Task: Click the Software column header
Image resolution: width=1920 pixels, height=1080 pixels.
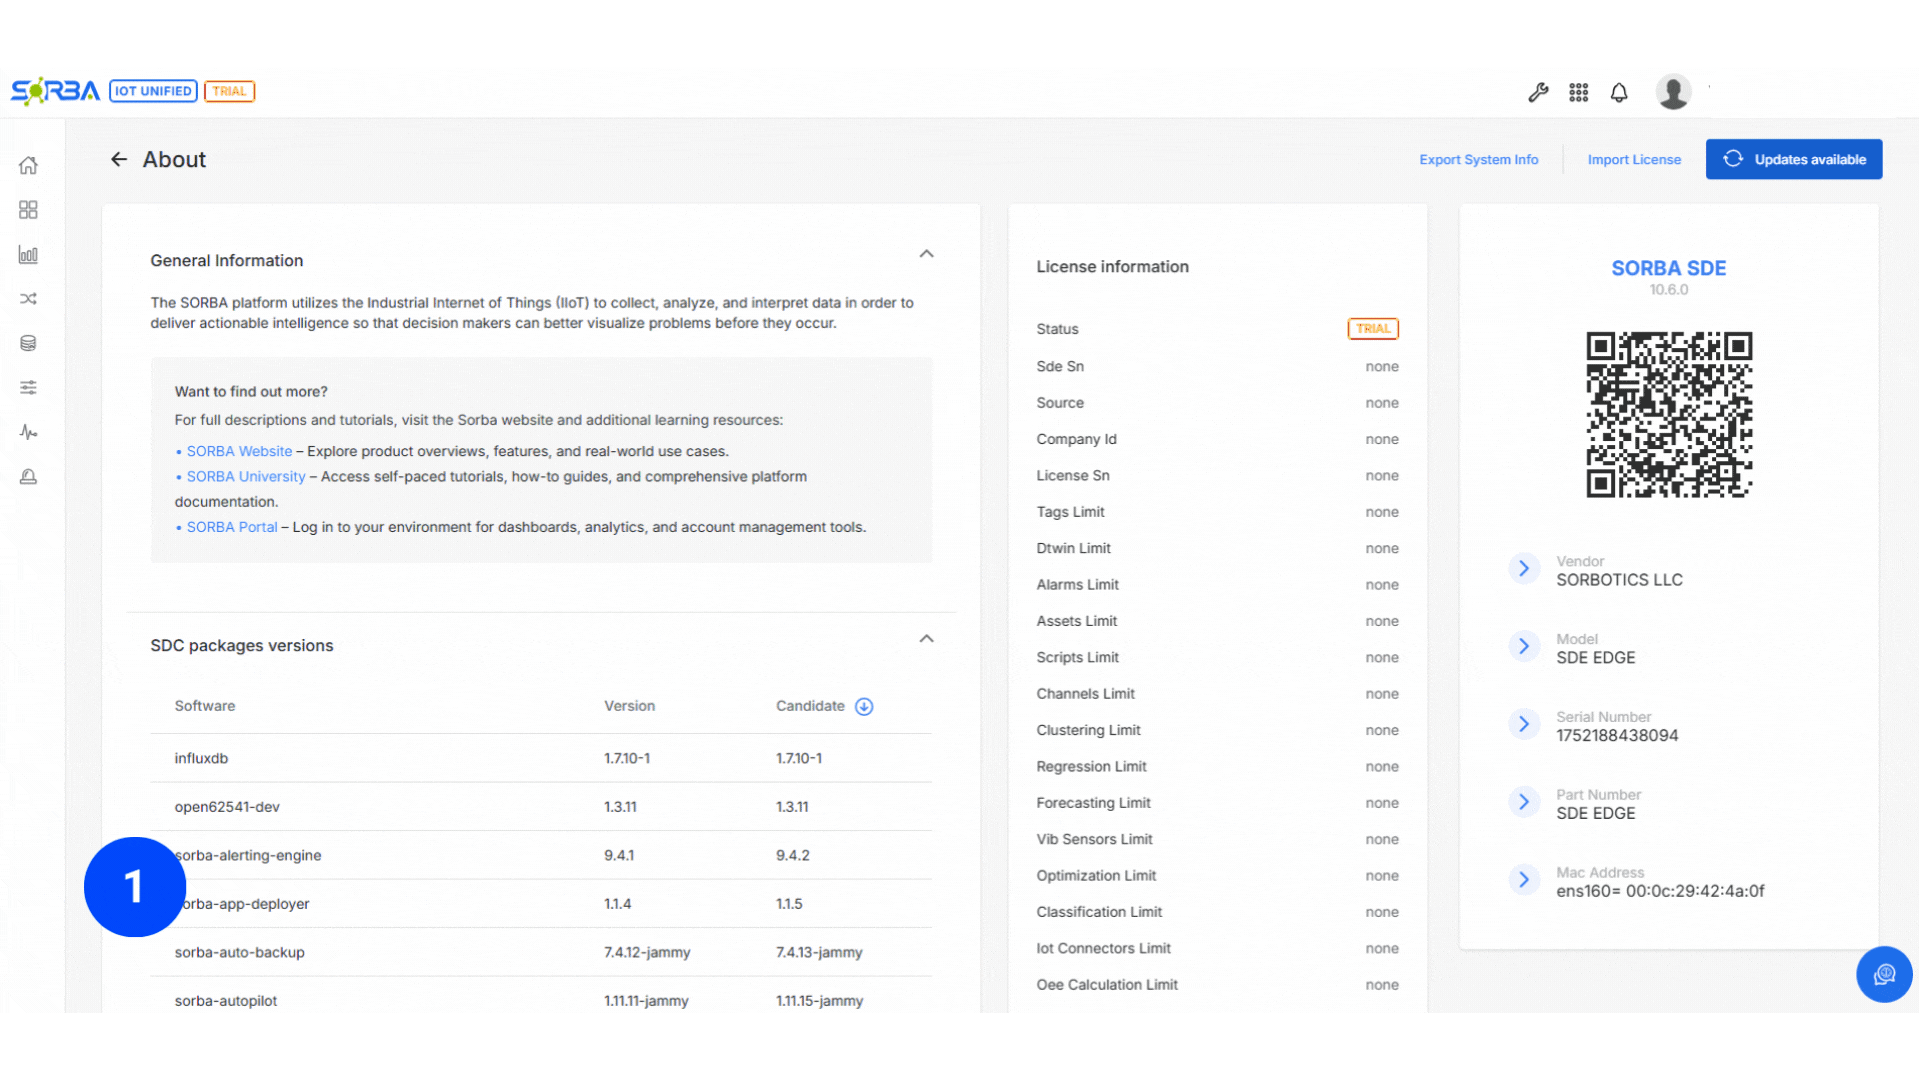Action: click(205, 706)
